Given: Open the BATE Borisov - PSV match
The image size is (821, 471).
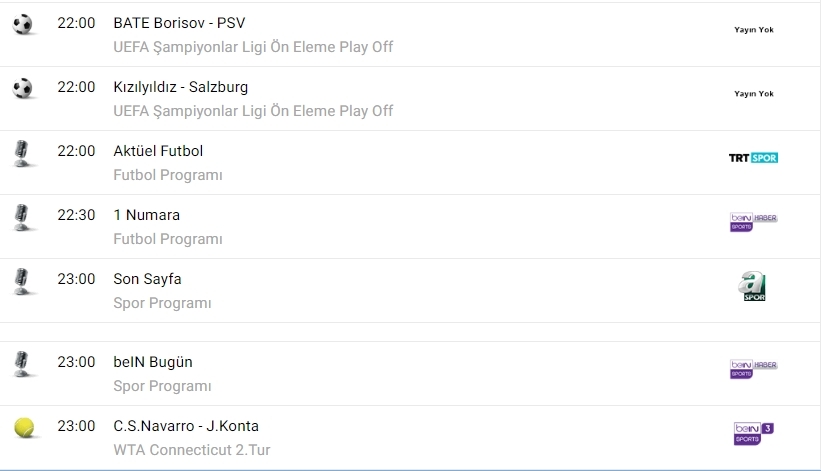Looking at the screenshot, I should pyautogui.click(x=179, y=23).
